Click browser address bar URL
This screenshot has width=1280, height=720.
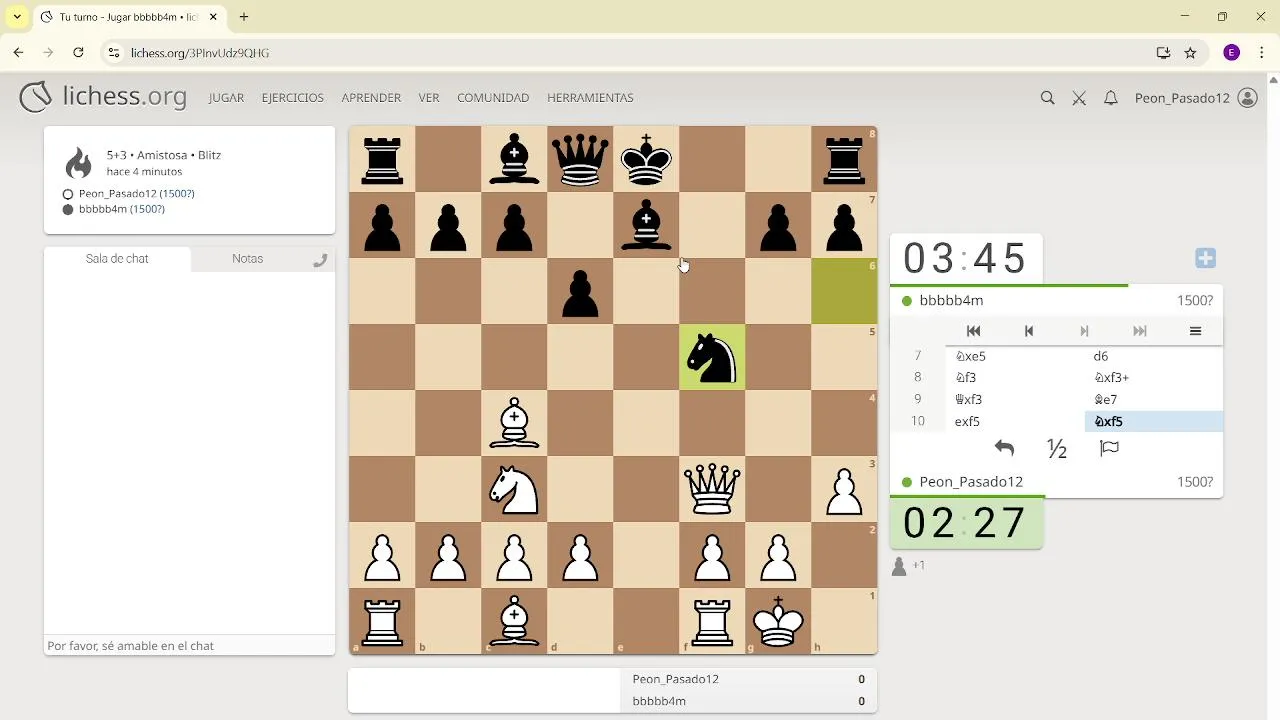200,53
